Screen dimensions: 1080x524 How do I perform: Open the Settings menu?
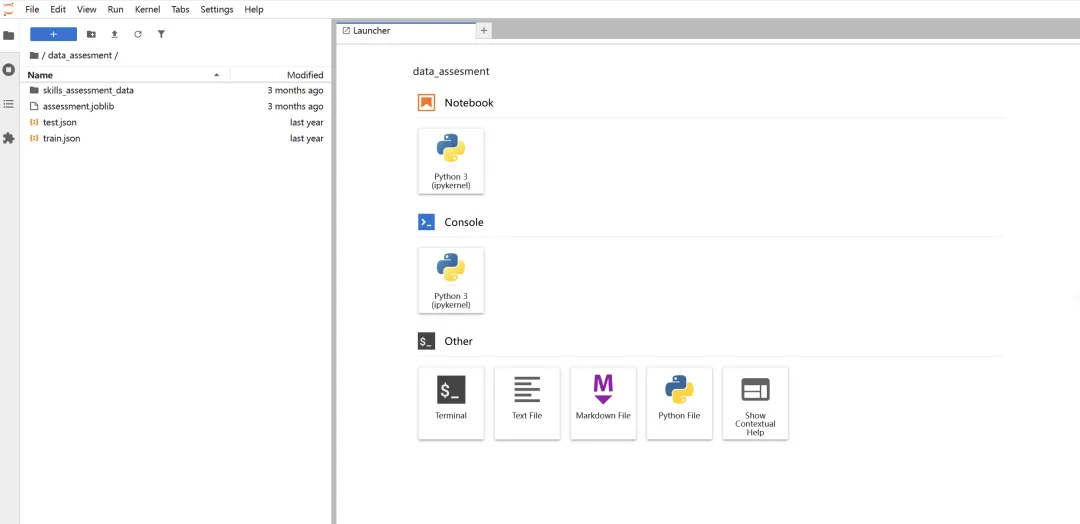(x=217, y=10)
